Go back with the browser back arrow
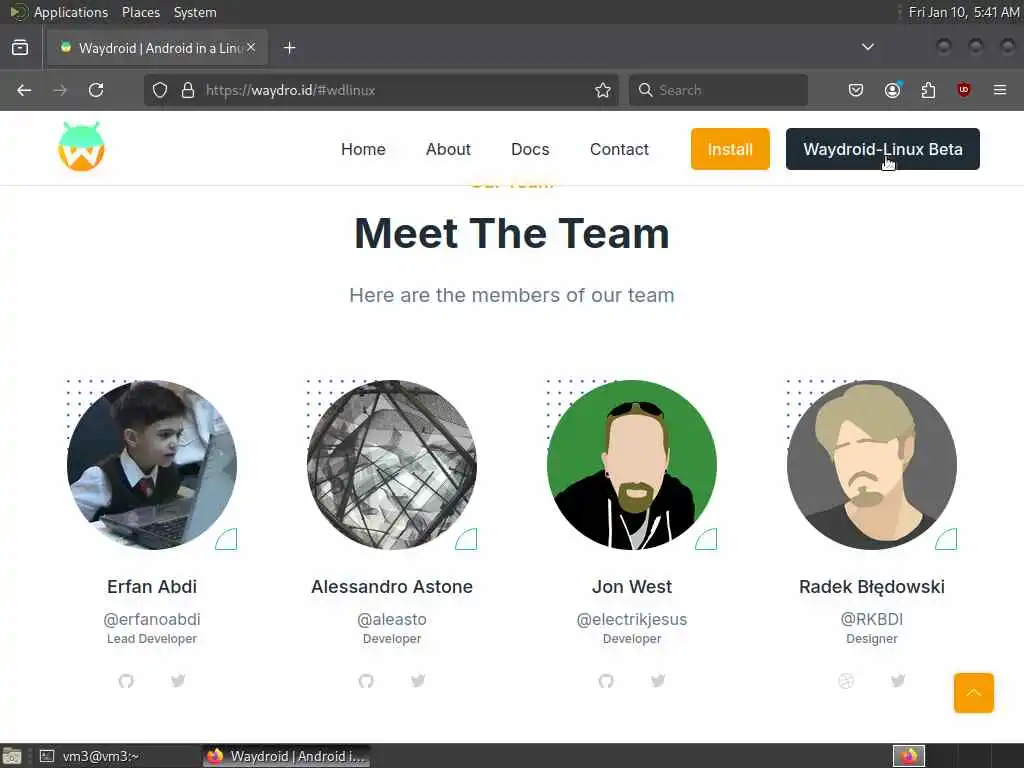This screenshot has height=768, width=1024. [24, 90]
